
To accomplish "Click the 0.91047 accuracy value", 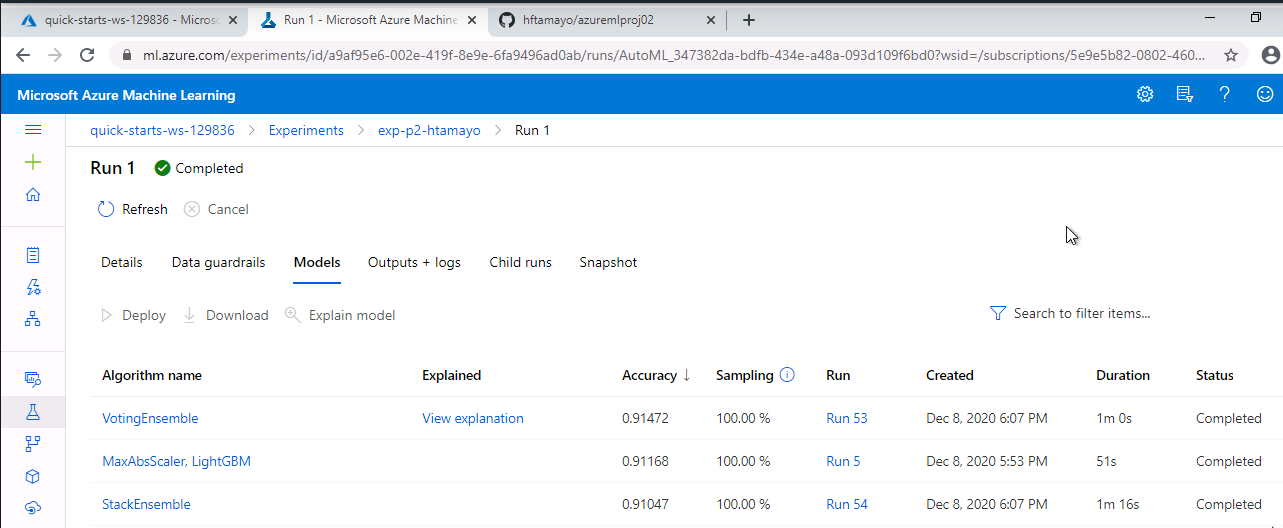I will tap(645, 504).
